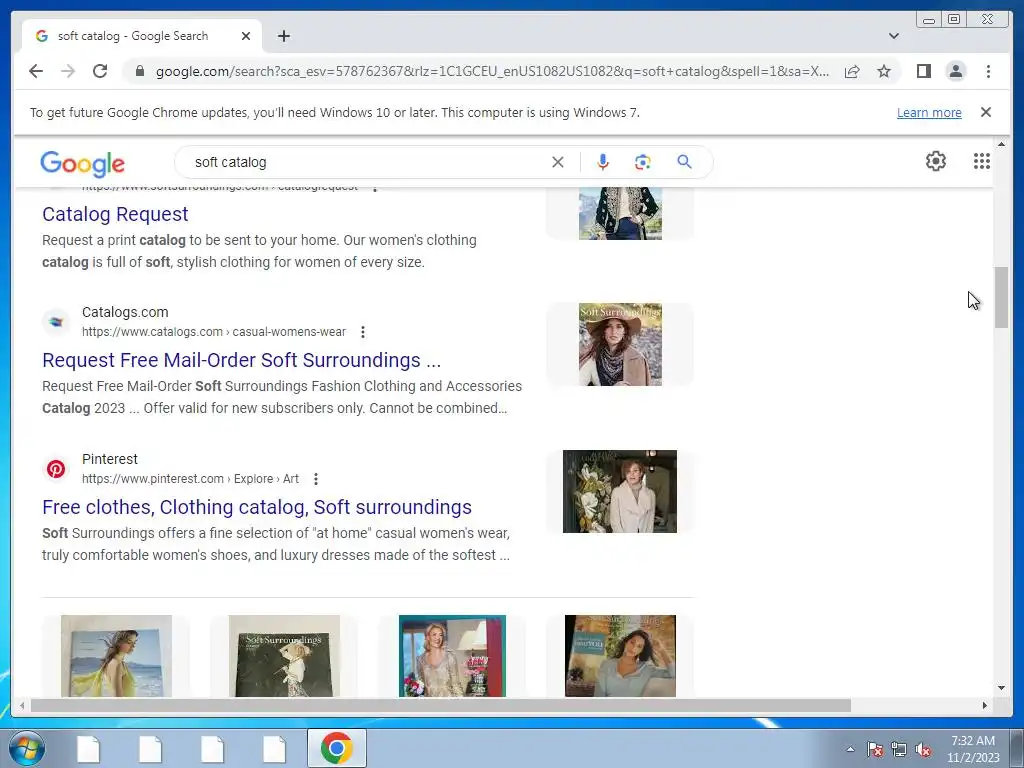
Task: Click horizontal scrollbar right arrow
Action: 985,705
